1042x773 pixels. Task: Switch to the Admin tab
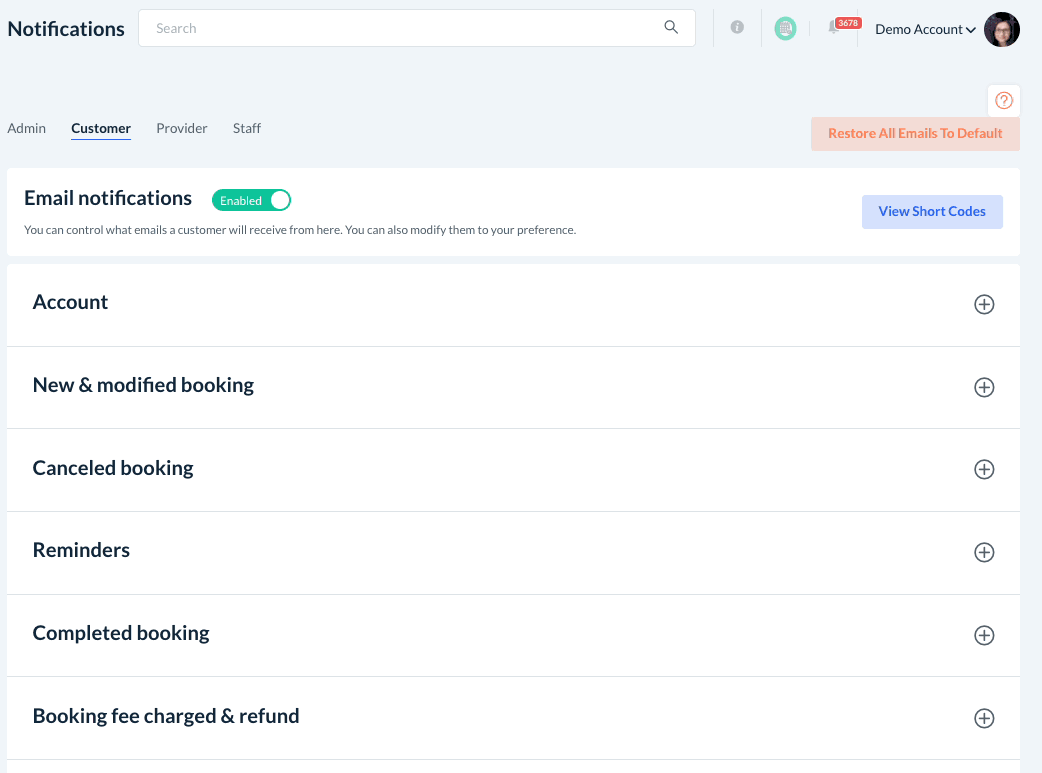27,128
